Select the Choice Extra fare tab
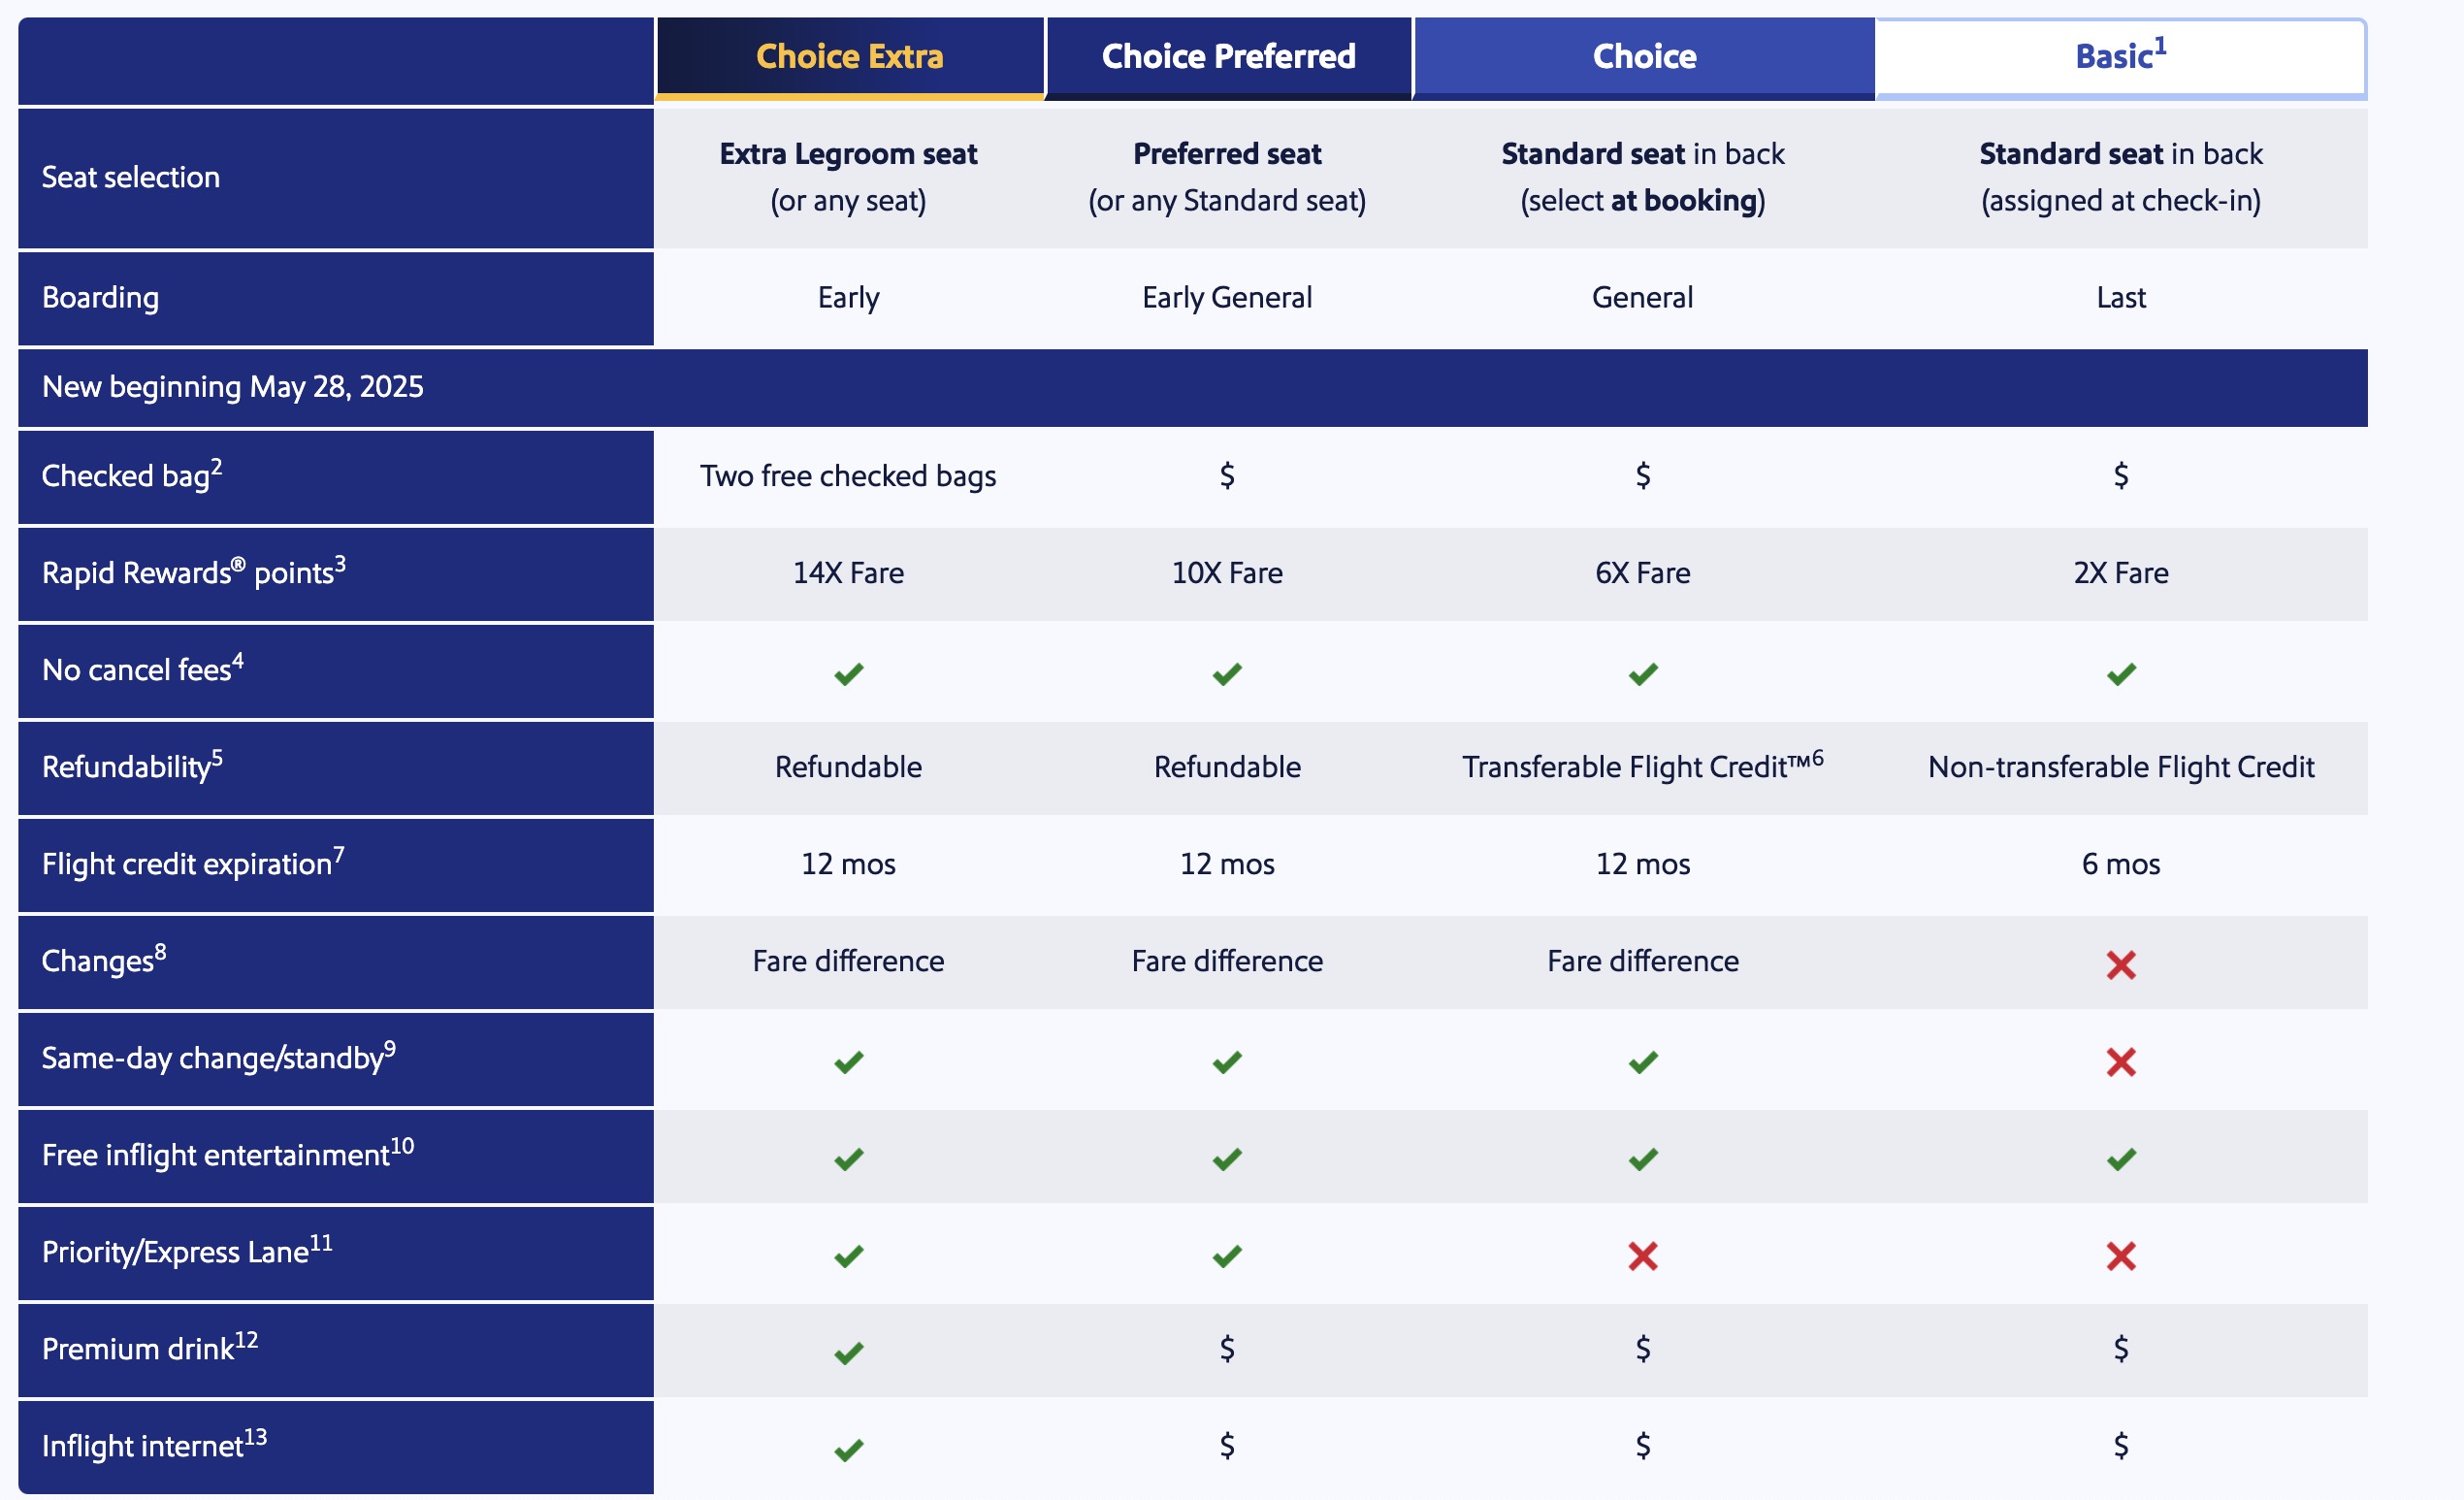2464x1500 pixels. pos(849,58)
